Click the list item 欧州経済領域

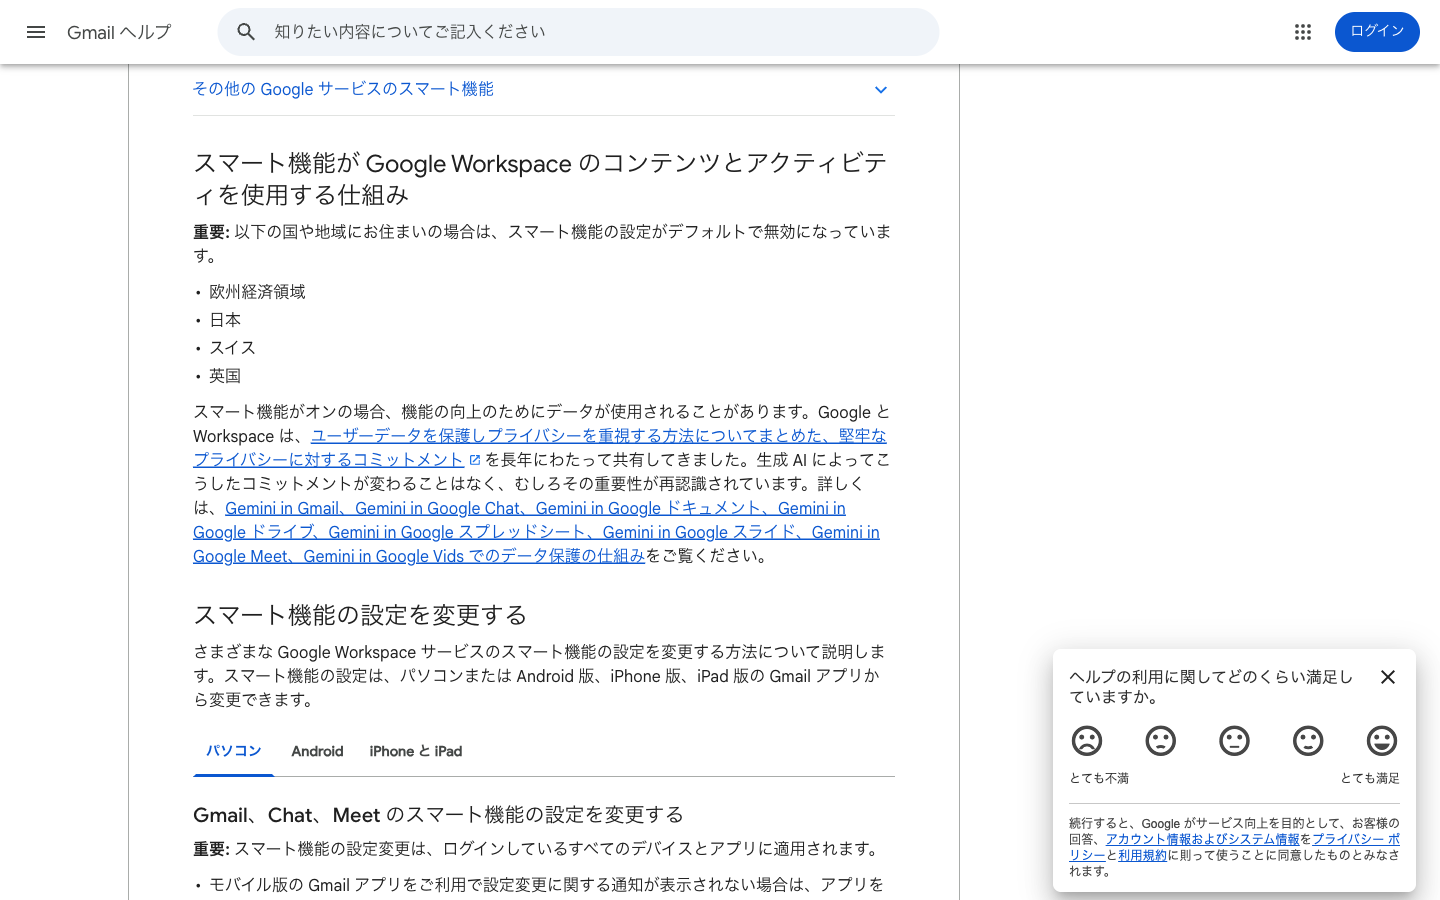click(257, 292)
